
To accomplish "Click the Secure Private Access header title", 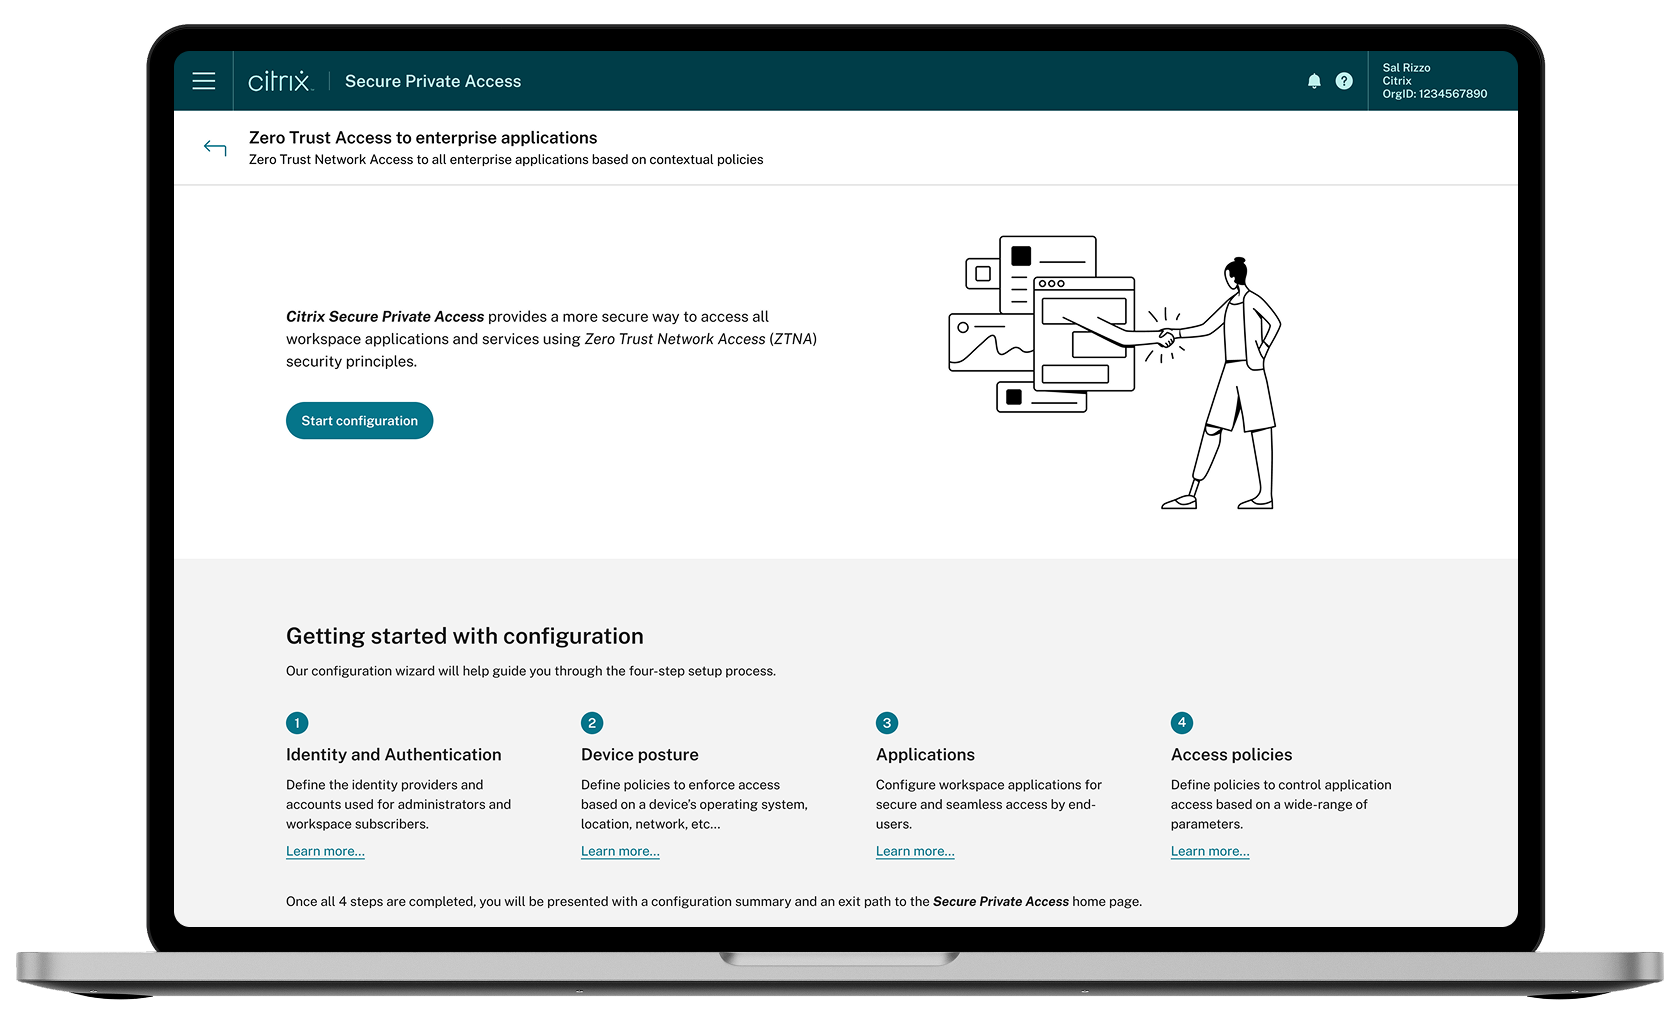I will pyautogui.click(x=433, y=81).
